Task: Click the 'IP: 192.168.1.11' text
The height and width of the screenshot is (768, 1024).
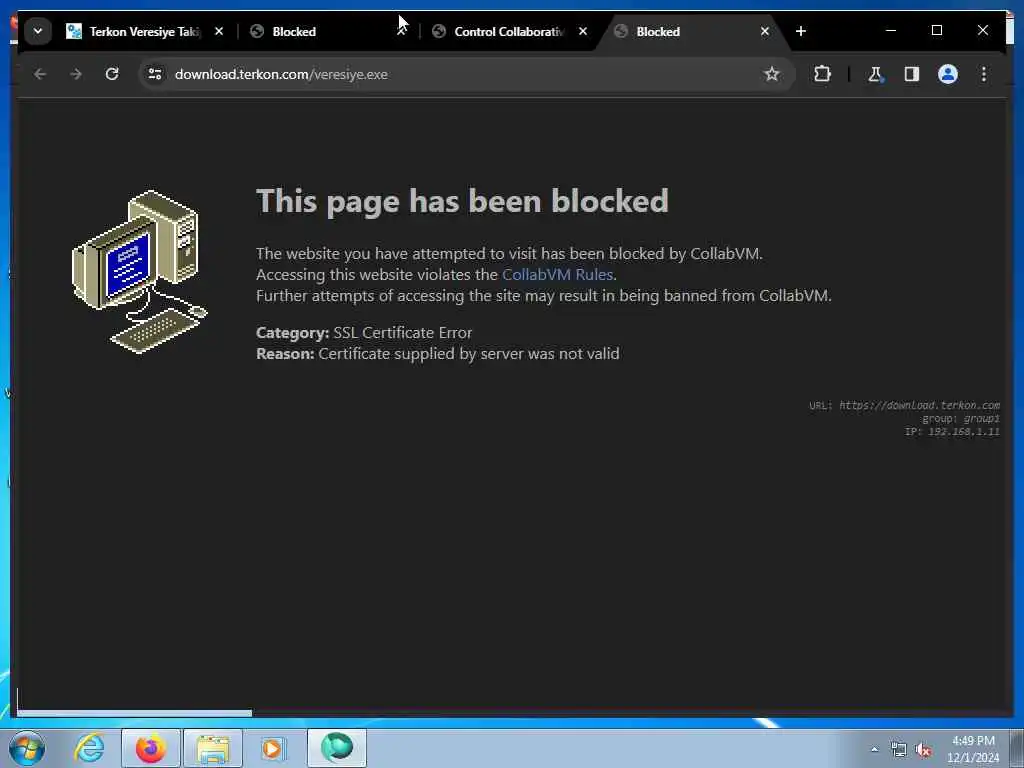Action: 952,431
